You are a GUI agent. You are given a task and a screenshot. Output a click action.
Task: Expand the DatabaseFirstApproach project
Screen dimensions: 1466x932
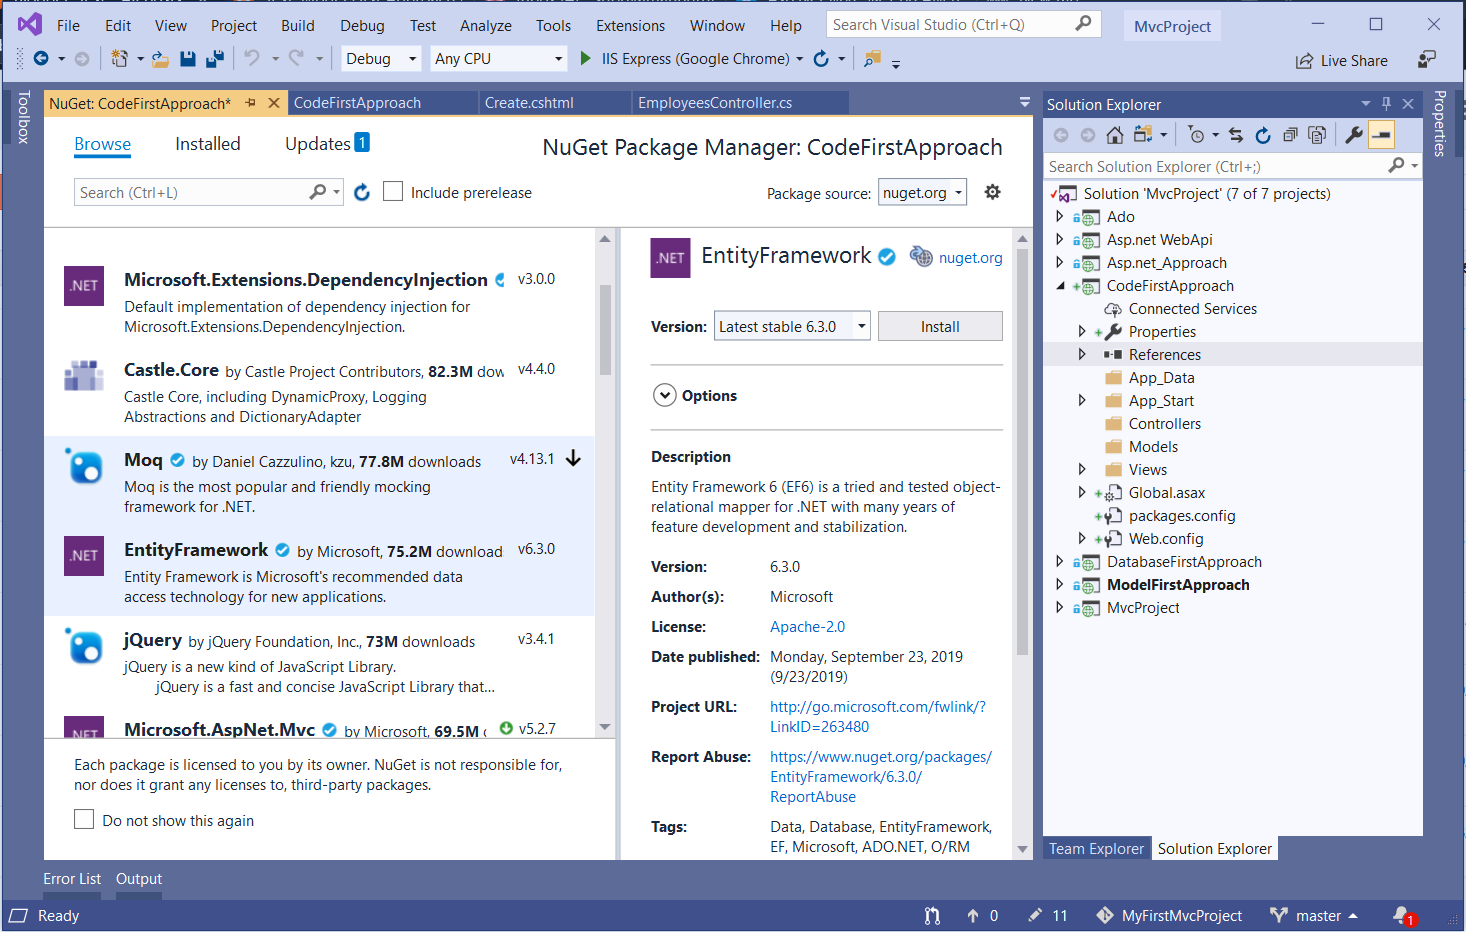1059,561
